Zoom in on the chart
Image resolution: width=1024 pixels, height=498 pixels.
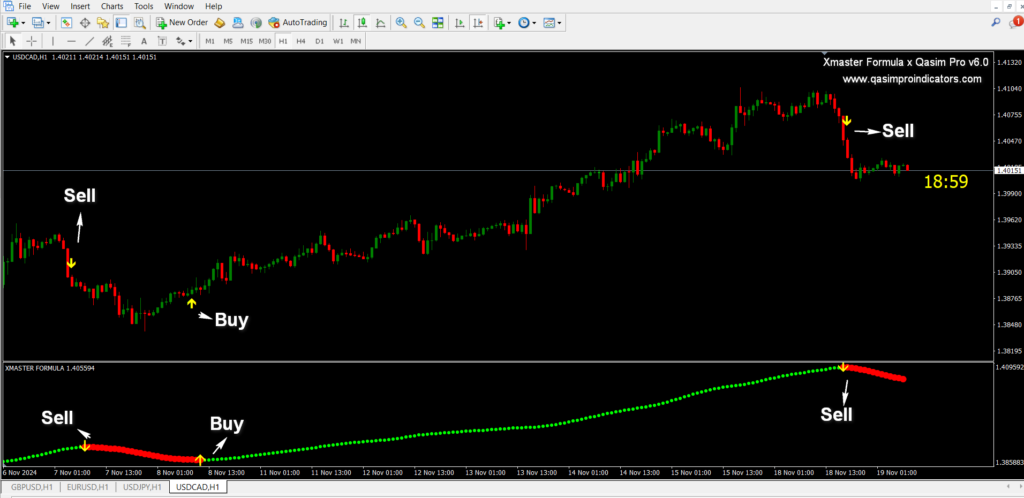click(x=401, y=23)
